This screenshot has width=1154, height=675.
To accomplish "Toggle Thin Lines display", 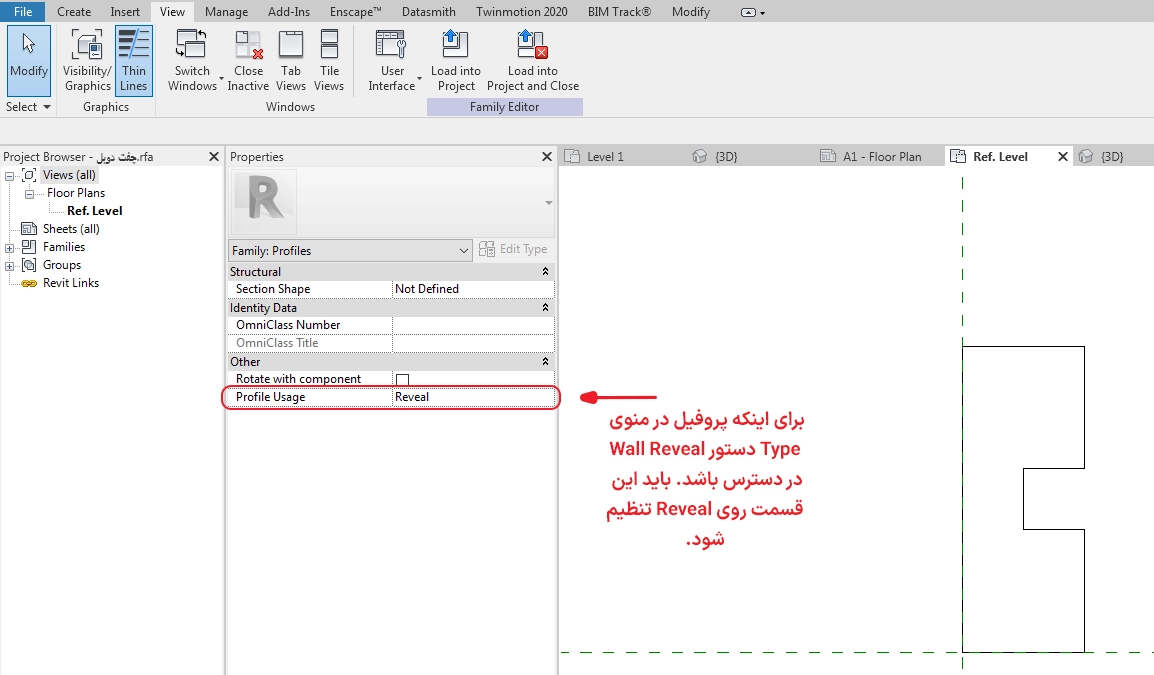I will click(x=133, y=60).
